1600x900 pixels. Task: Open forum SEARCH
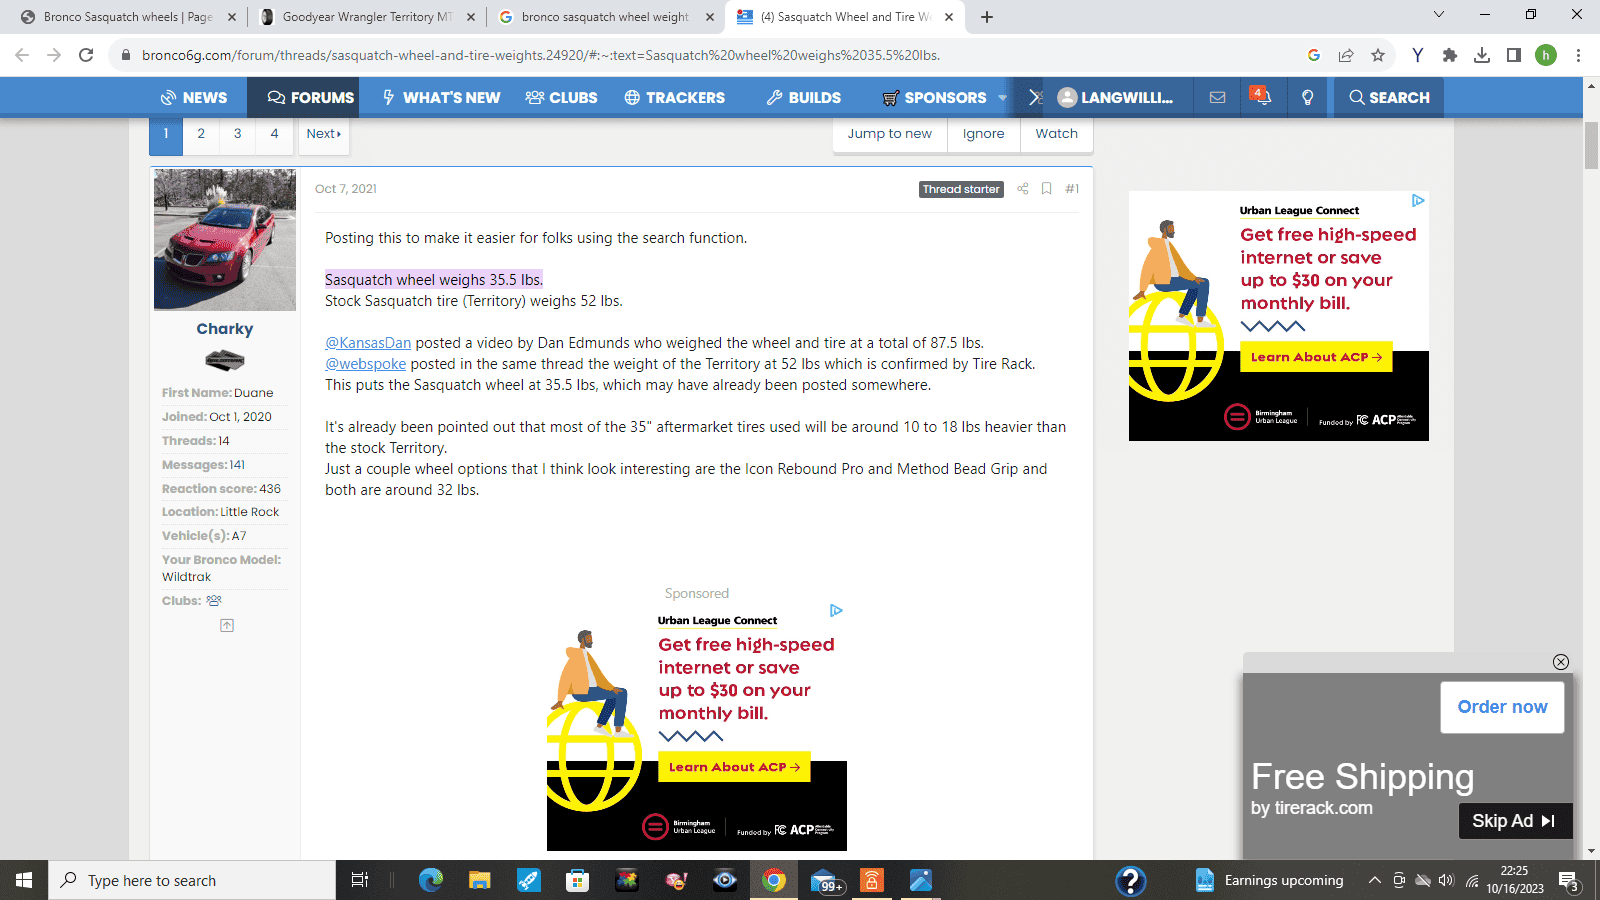point(1389,97)
